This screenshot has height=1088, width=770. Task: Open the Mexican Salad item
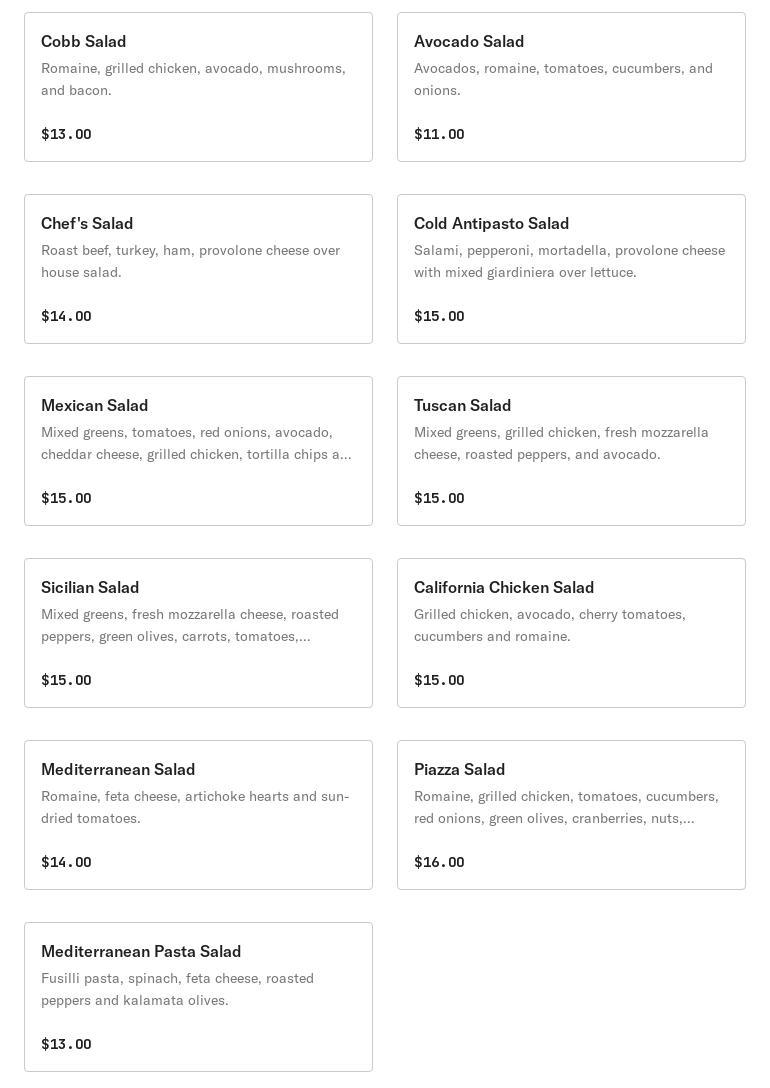(x=198, y=451)
